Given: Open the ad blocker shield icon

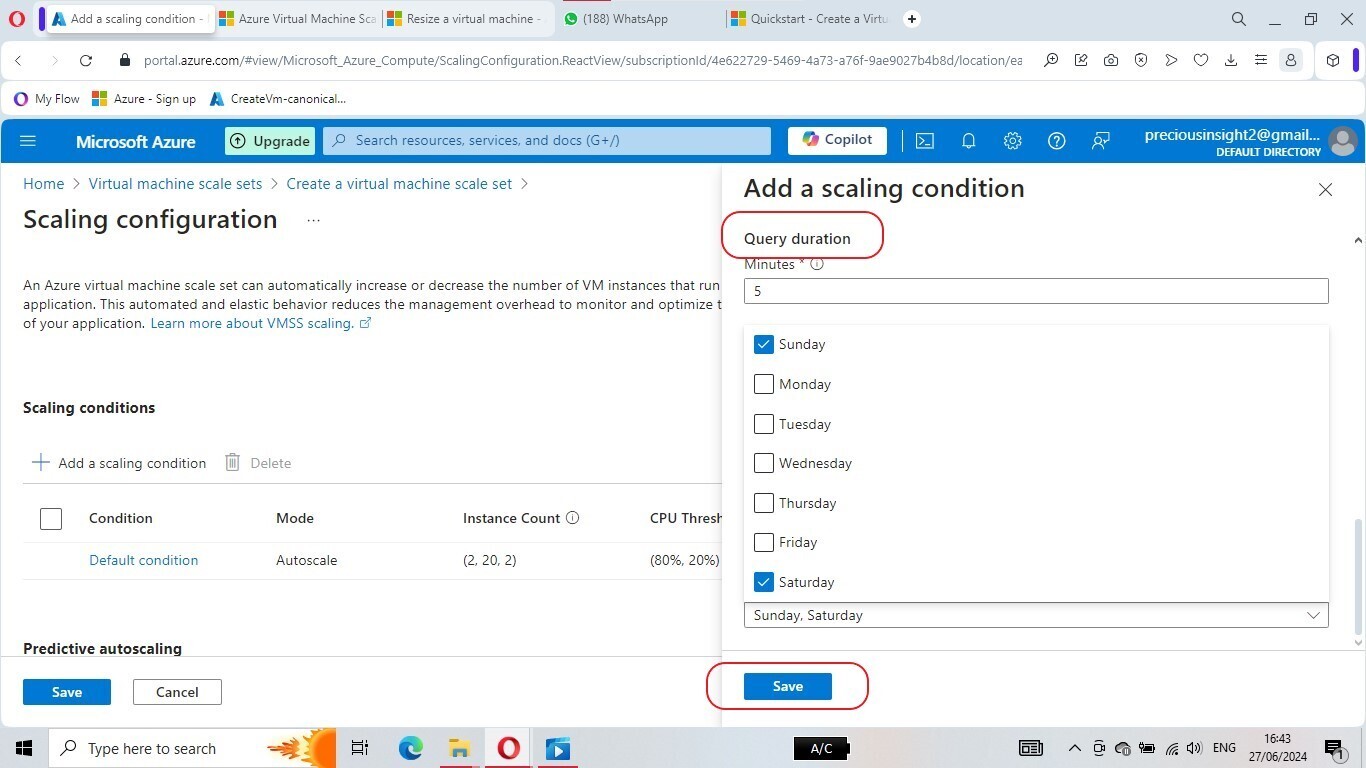Looking at the screenshot, I should (1141, 60).
